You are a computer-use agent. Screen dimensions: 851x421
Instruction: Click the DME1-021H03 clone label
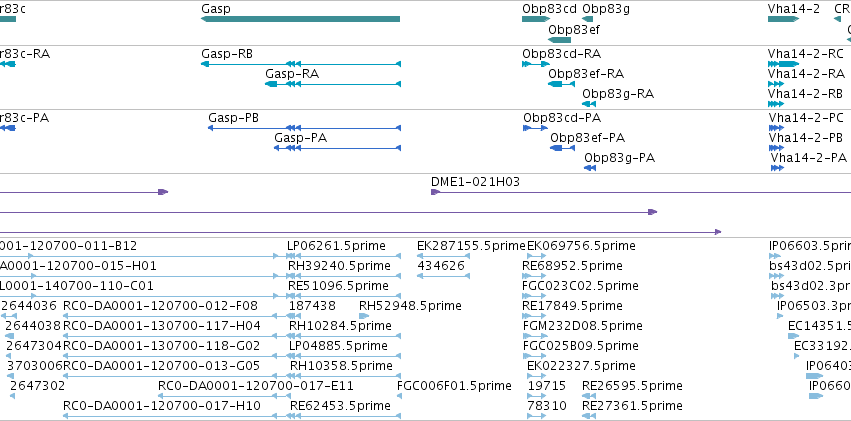[475, 182]
